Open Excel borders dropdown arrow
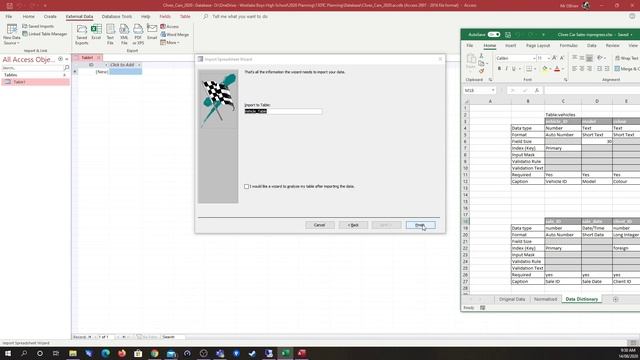This screenshot has height=360, width=640. pyautogui.click(x=535, y=69)
